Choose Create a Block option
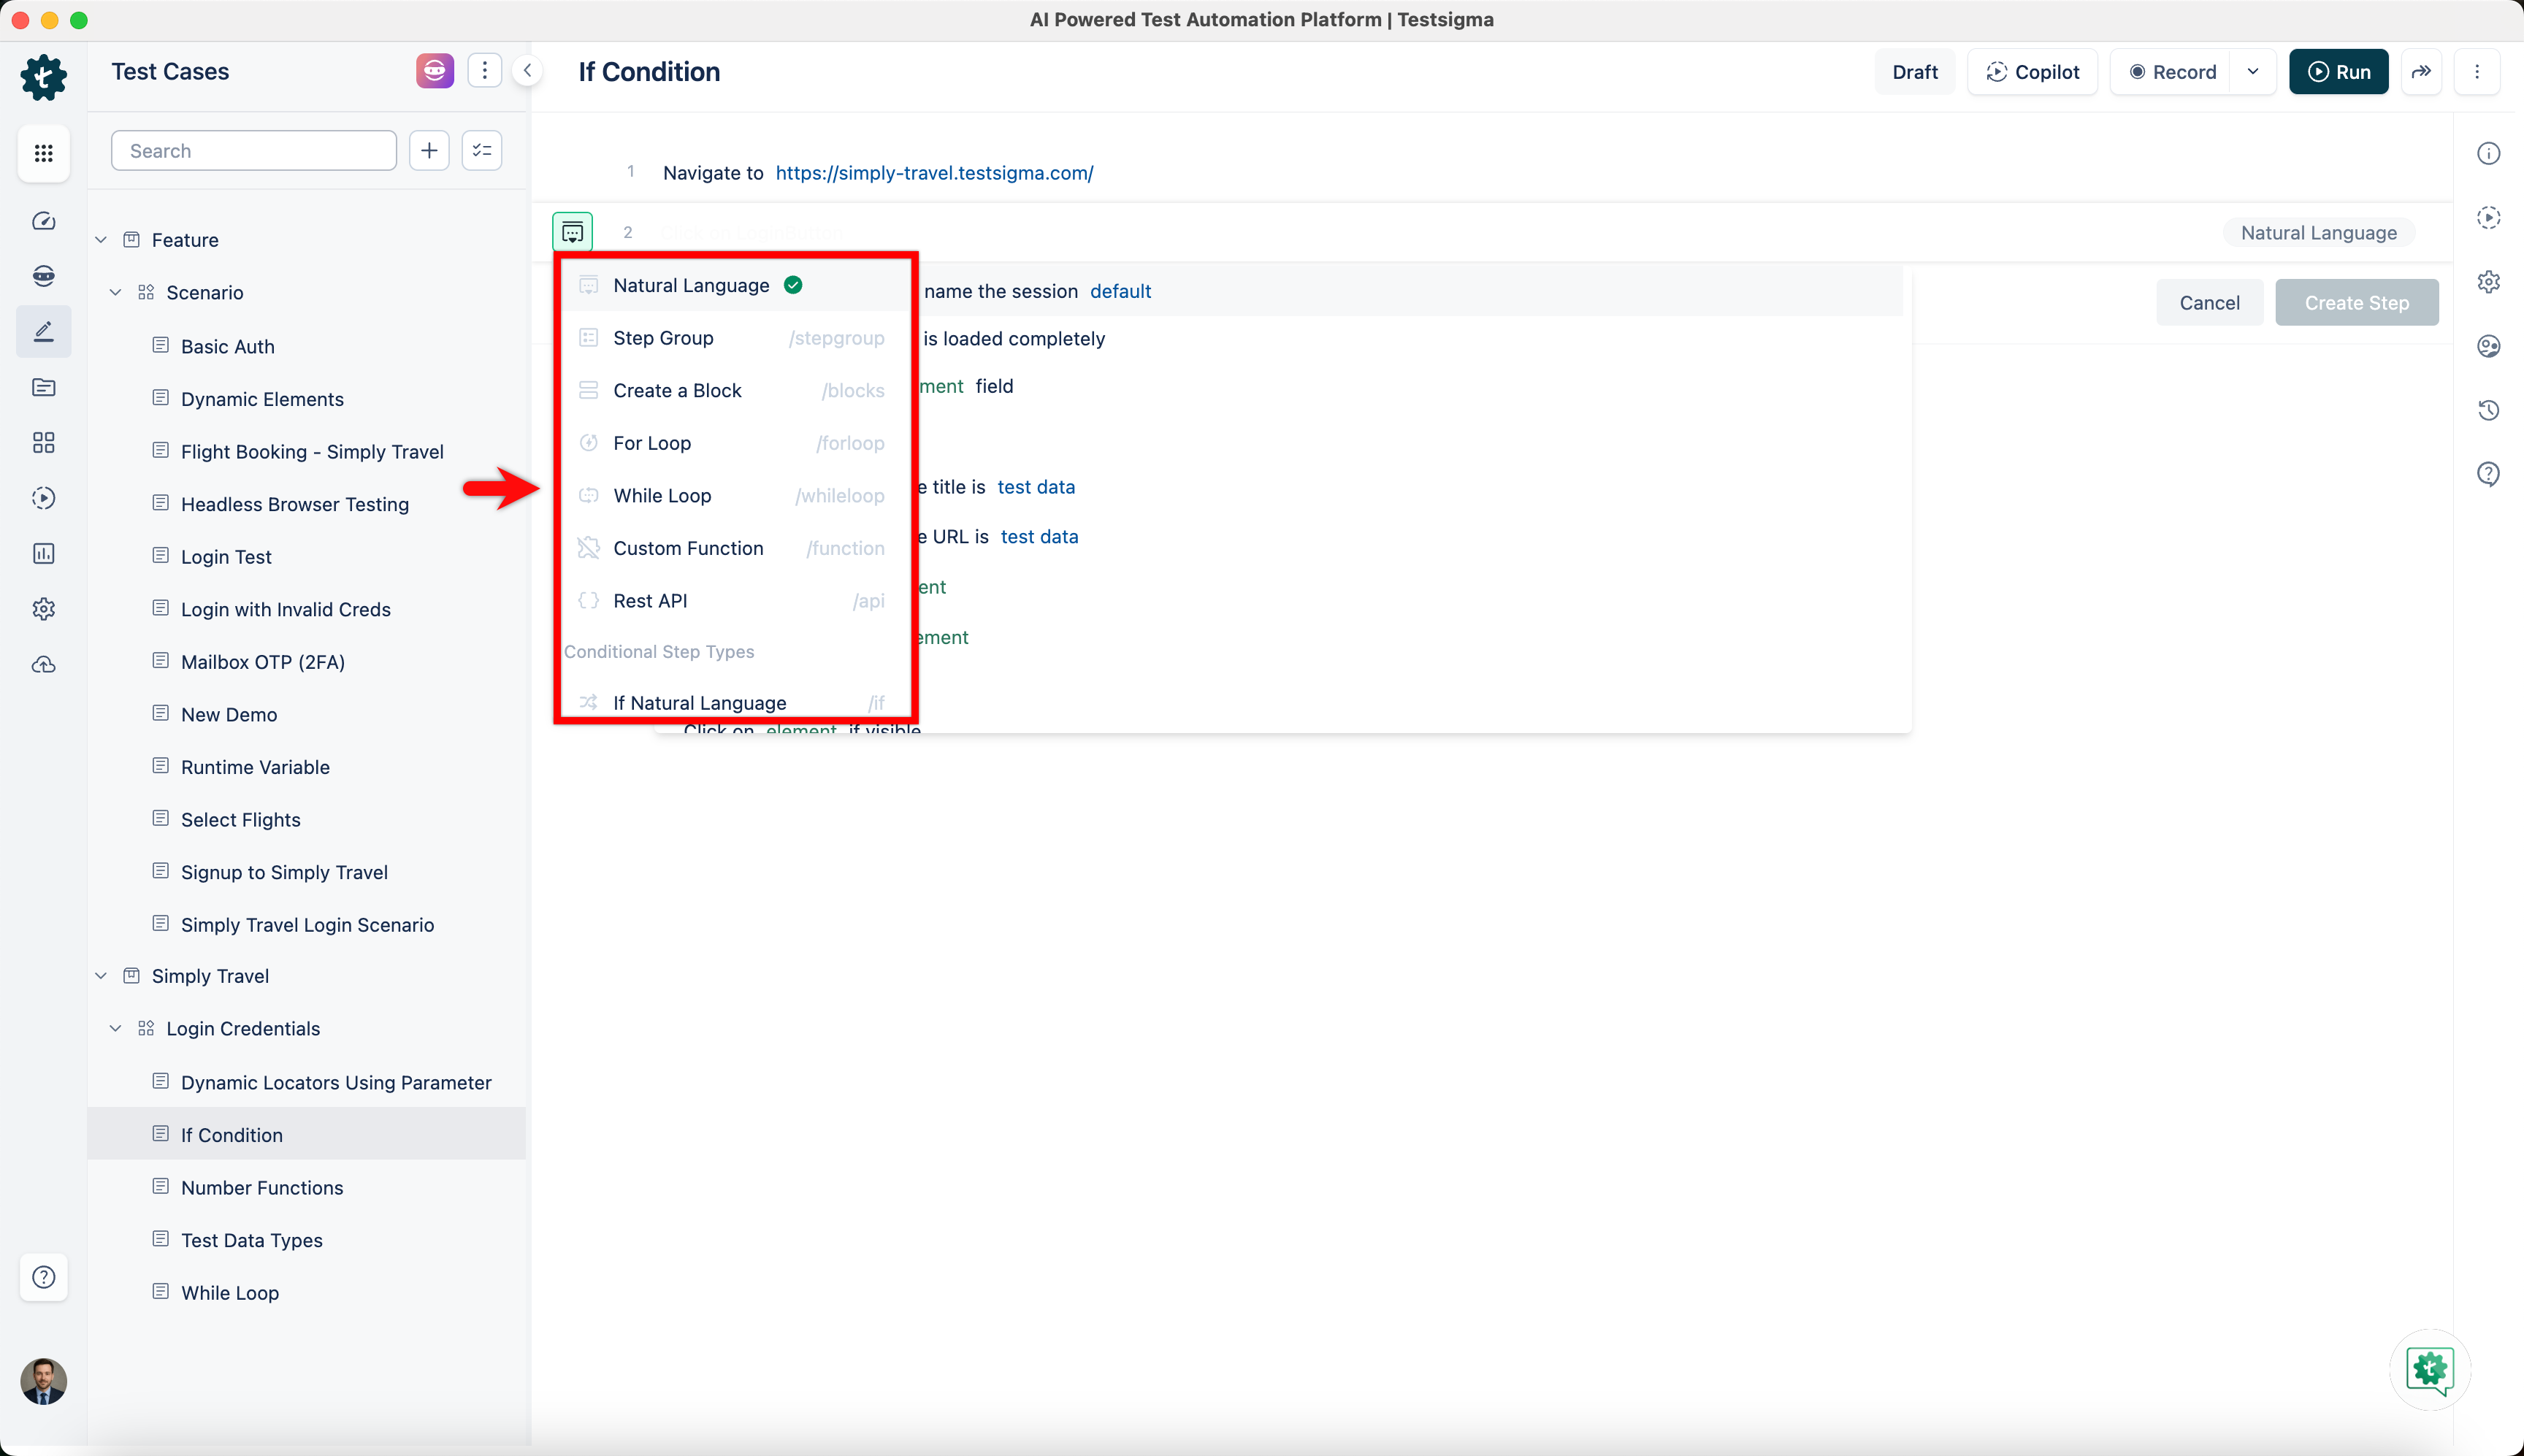Viewport: 2524px width, 1456px height. tap(733, 390)
